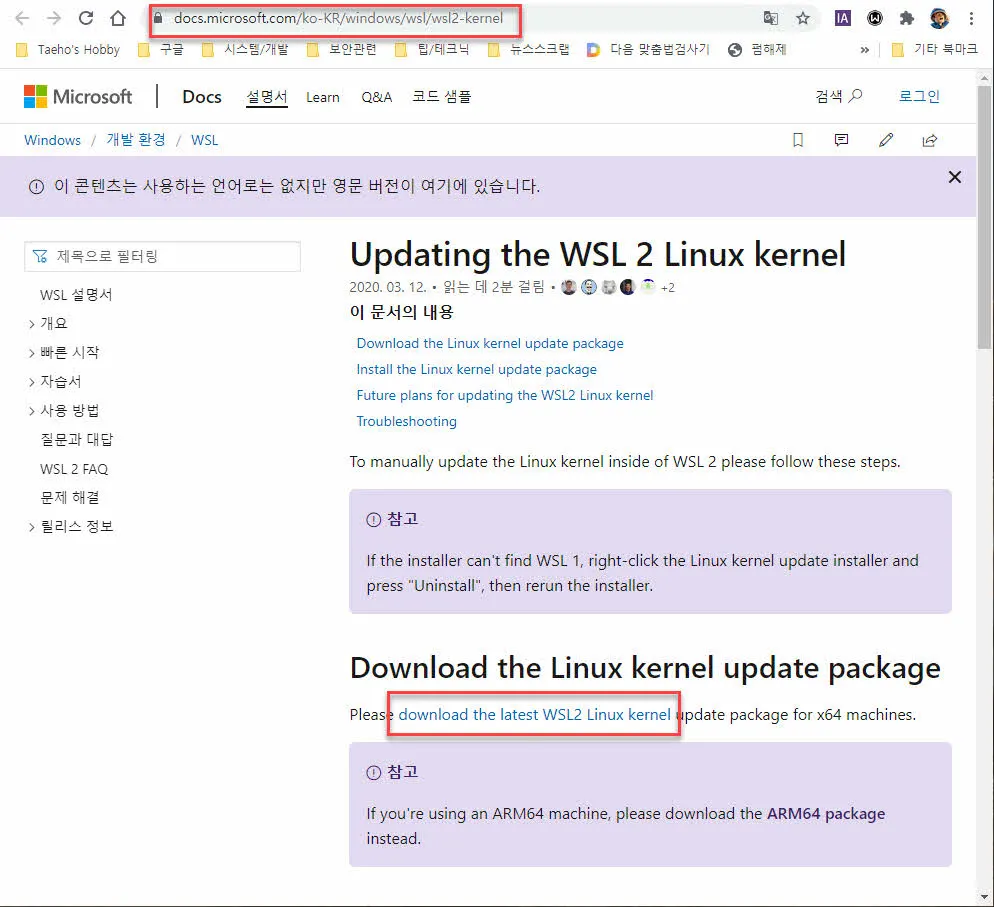Jump to the Troubleshooting section link
994x907 pixels.
click(x=406, y=421)
